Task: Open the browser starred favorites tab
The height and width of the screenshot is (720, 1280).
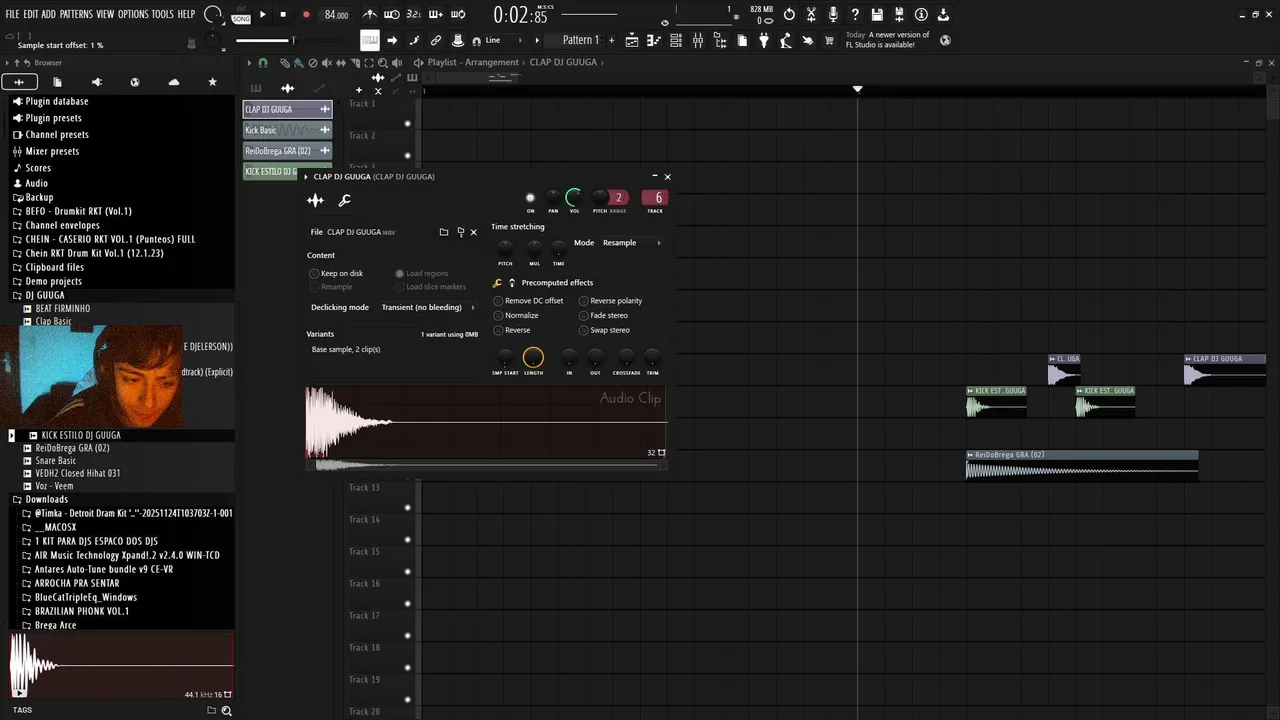Action: click(212, 82)
